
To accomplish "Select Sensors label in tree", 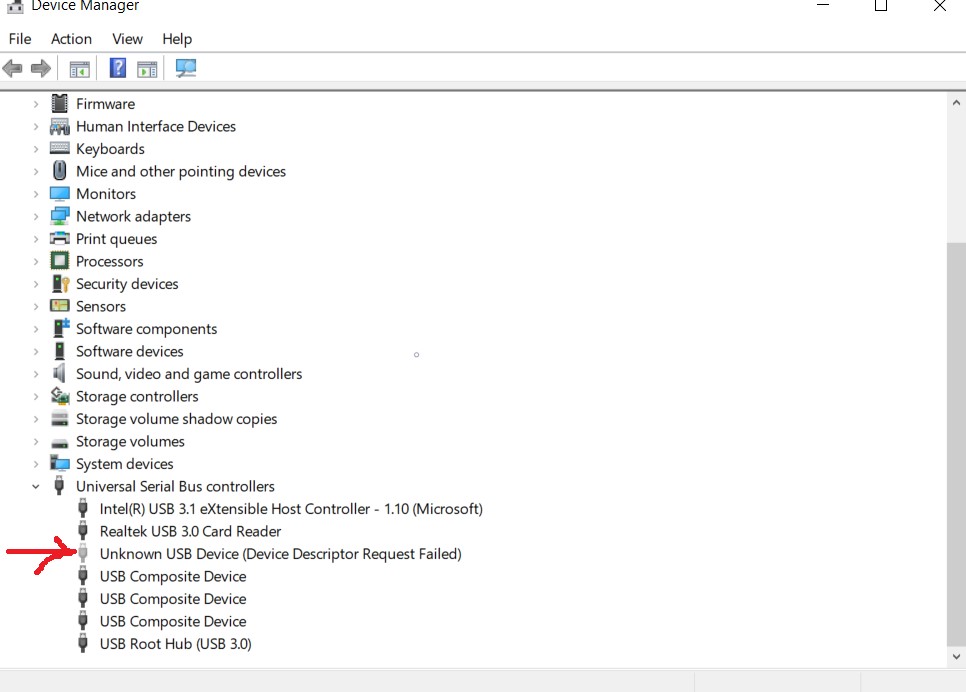I will point(100,306).
